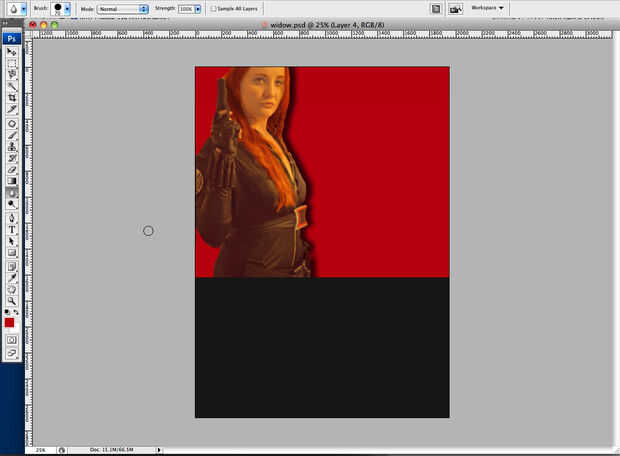The image size is (620, 456).
Task: Open the status bar info arrow menu
Action: coord(159,450)
